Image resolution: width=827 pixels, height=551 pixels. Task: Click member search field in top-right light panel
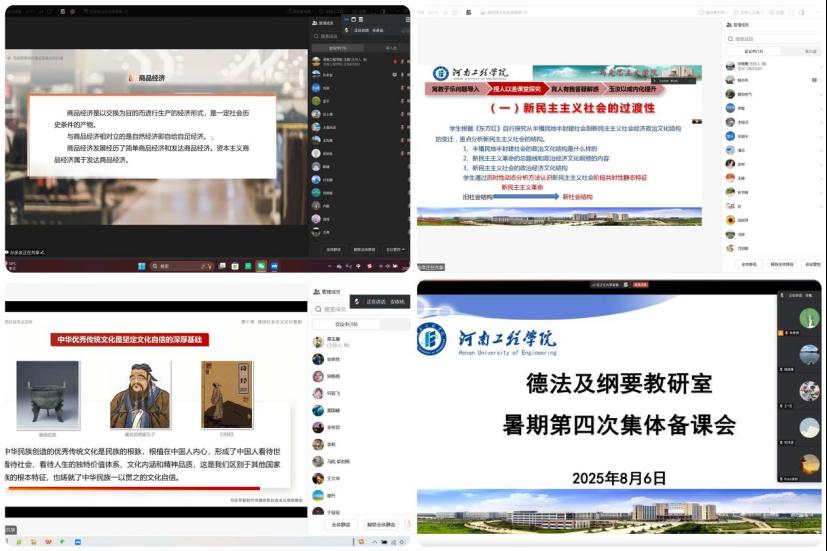click(x=773, y=39)
